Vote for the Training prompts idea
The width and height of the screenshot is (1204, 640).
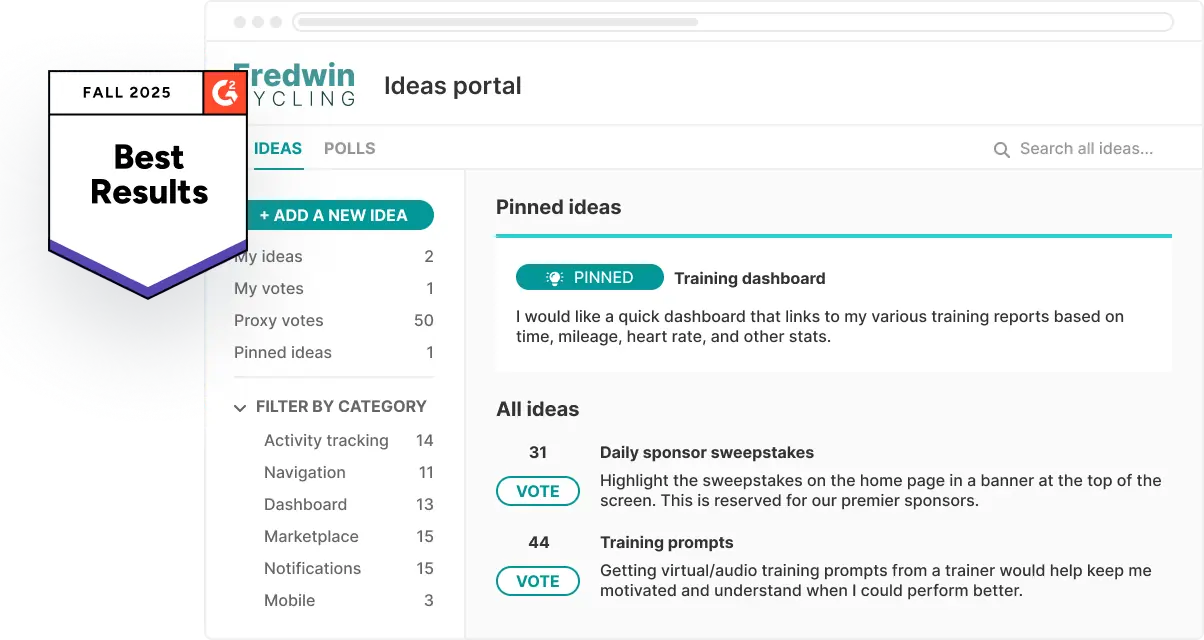[x=538, y=581]
